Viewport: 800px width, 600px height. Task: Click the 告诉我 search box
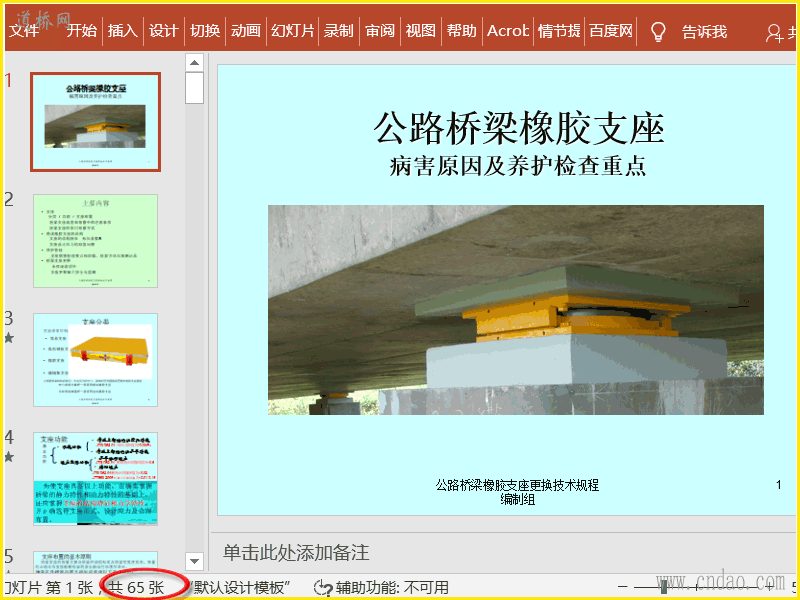[x=704, y=32]
